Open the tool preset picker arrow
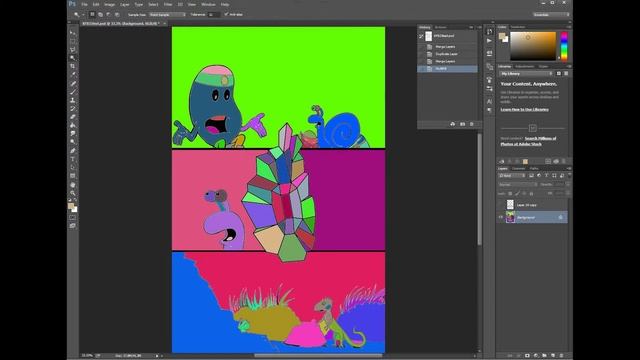Viewport: 640px width, 360px height. click(x=83, y=14)
